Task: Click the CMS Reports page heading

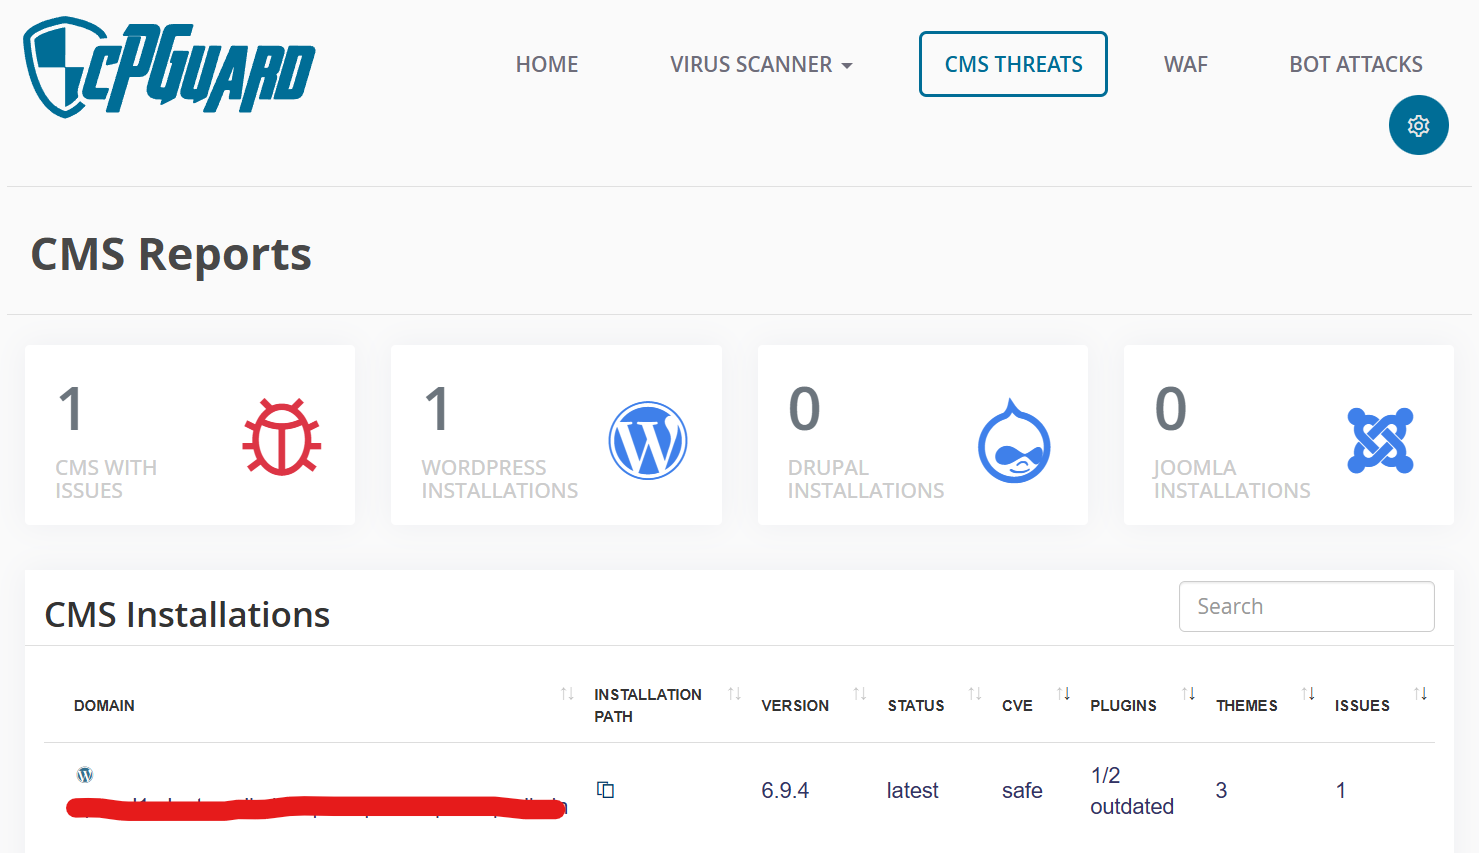Action: (x=171, y=254)
